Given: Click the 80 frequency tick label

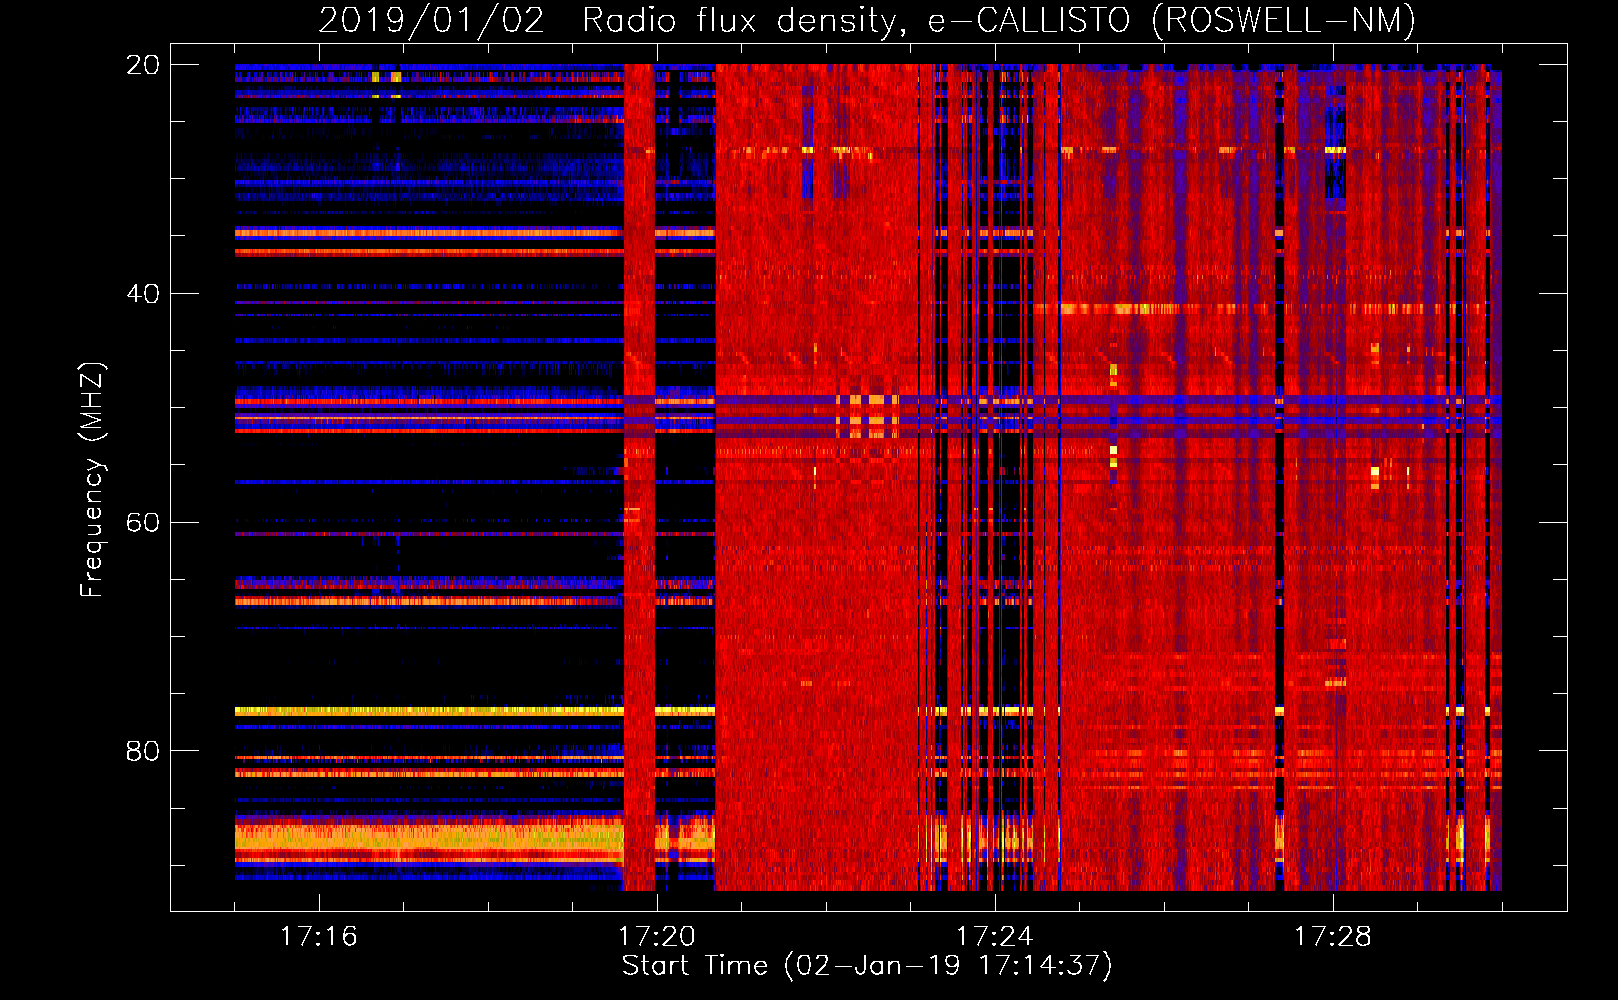Looking at the screenshot, I should [143, 751].
